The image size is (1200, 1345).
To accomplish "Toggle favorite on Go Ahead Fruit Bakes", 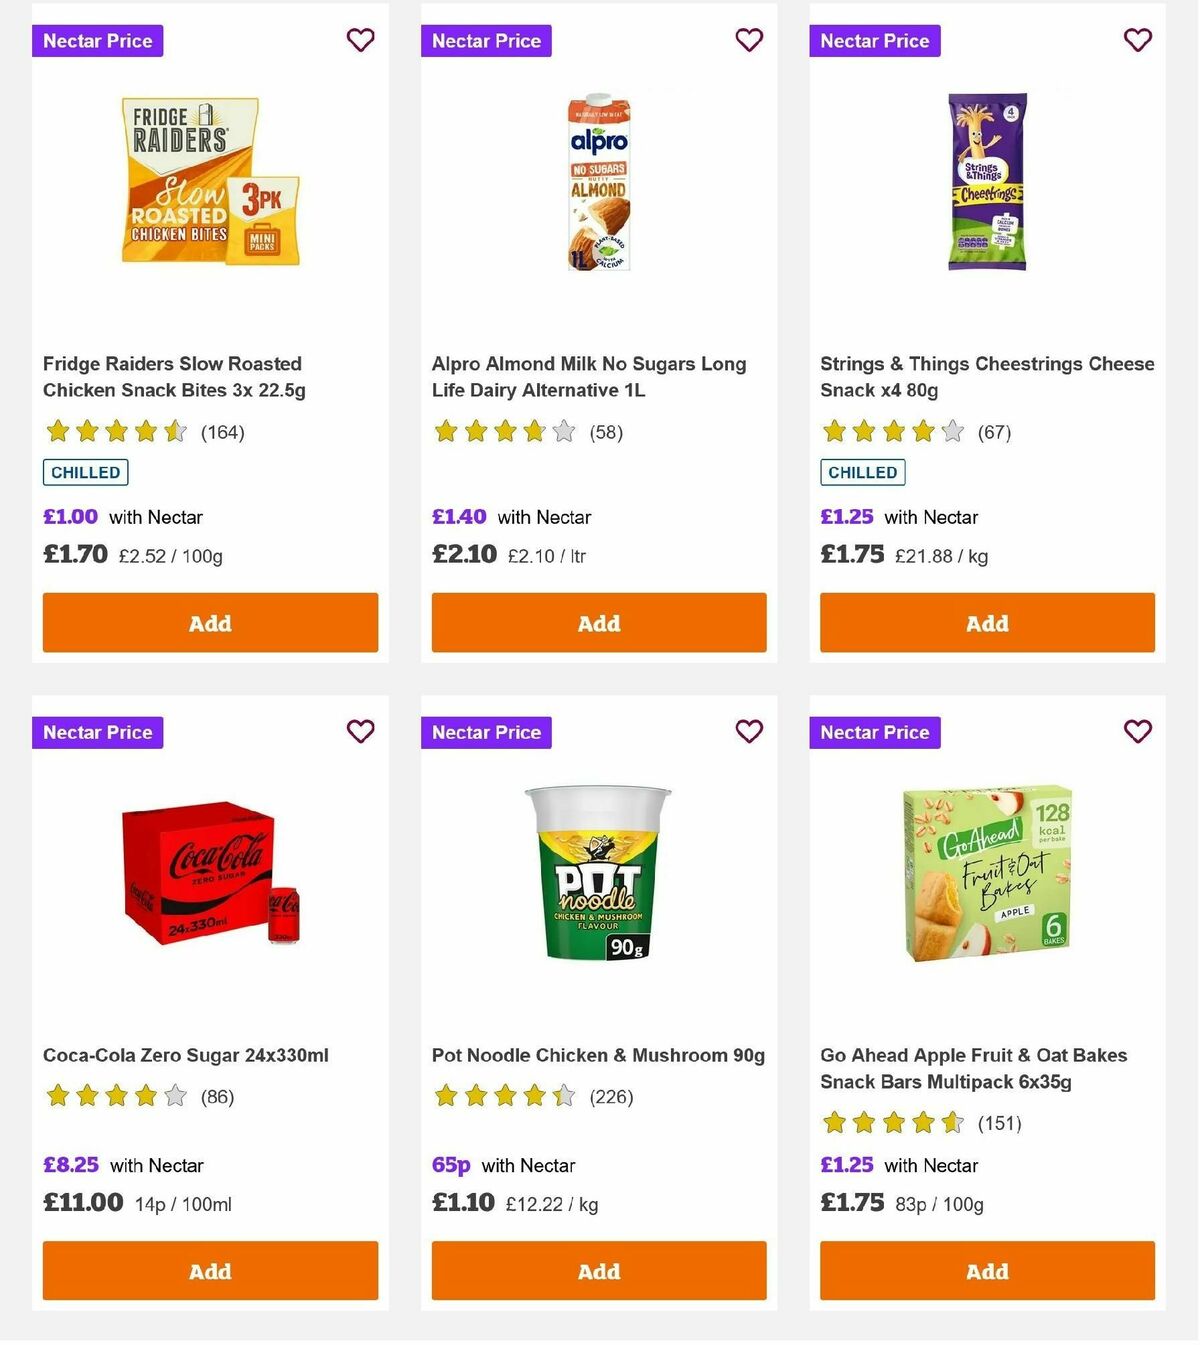I will coord(1137,731).
